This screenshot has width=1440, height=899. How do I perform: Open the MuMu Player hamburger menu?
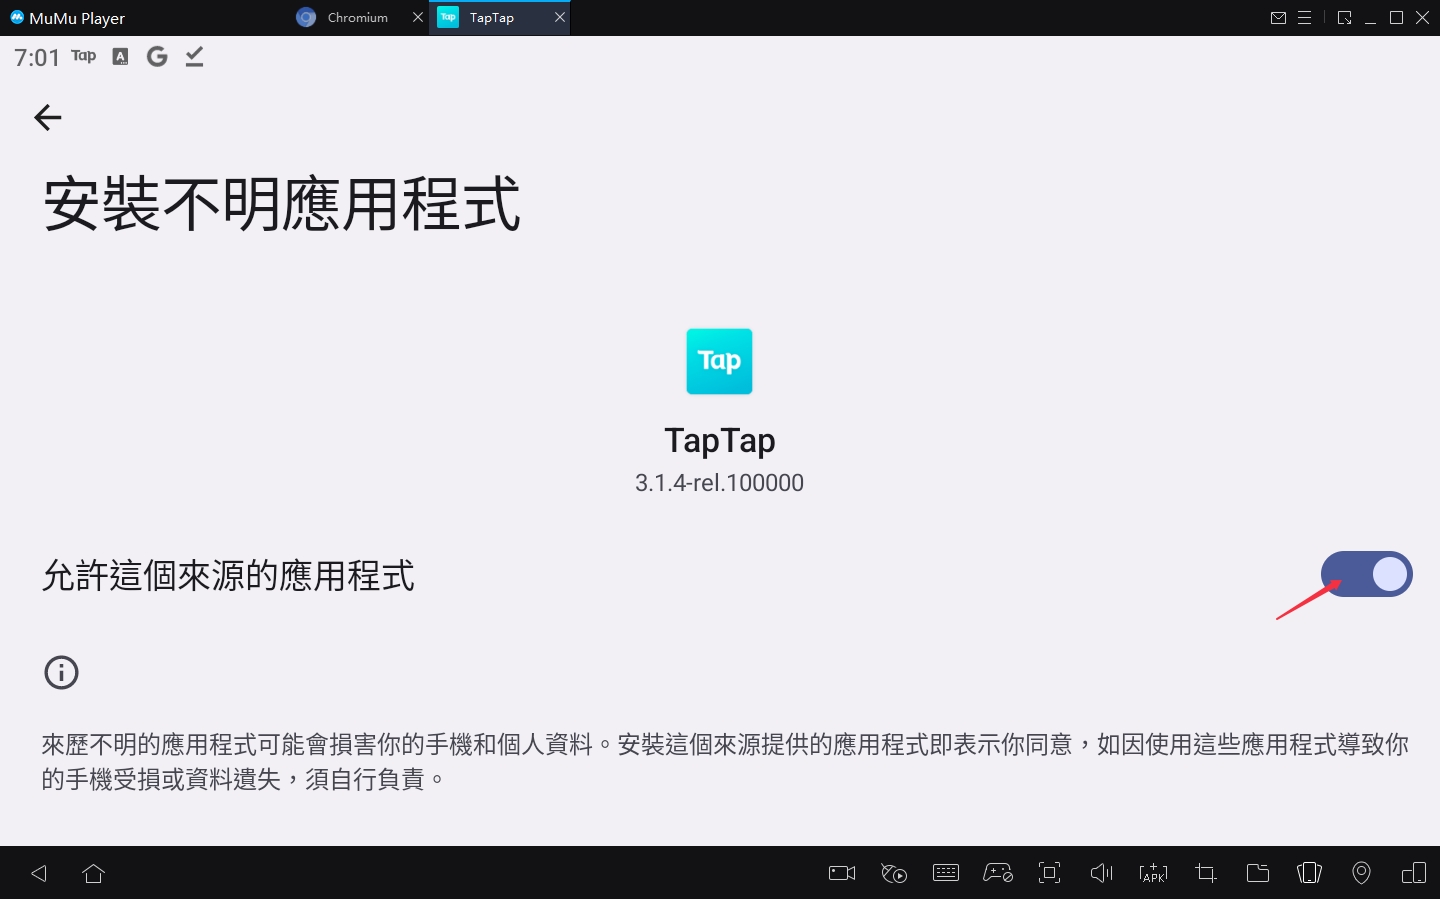pyautogui.click(x=1304, y=18)
